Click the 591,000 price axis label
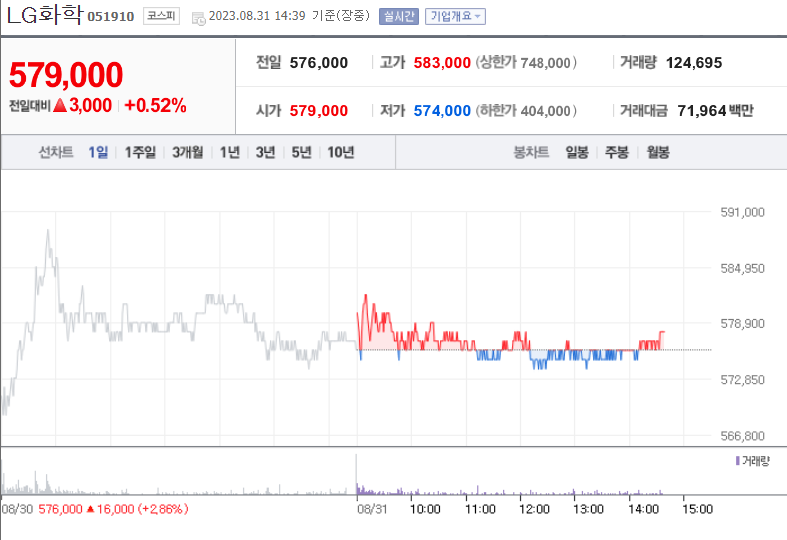 pyautogui.click(x=742, y=212)
